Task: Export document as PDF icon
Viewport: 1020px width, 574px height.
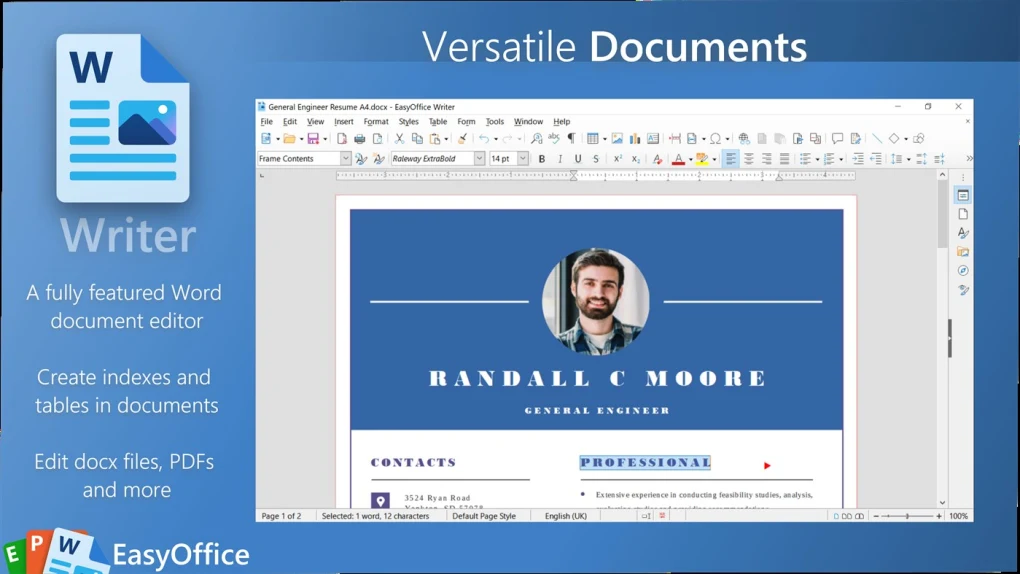Action: point(342,139)
